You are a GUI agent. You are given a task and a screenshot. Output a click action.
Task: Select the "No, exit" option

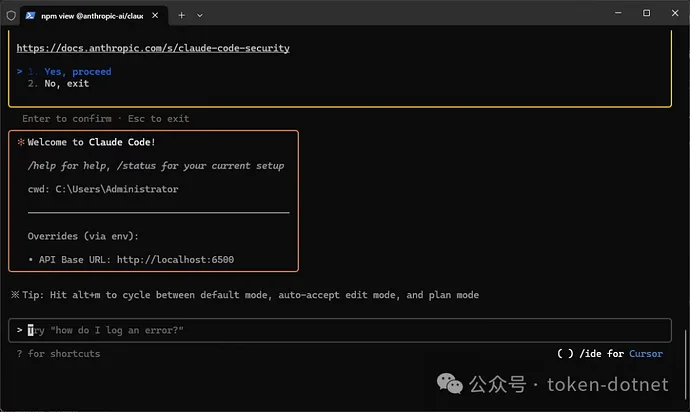[66, 84]
